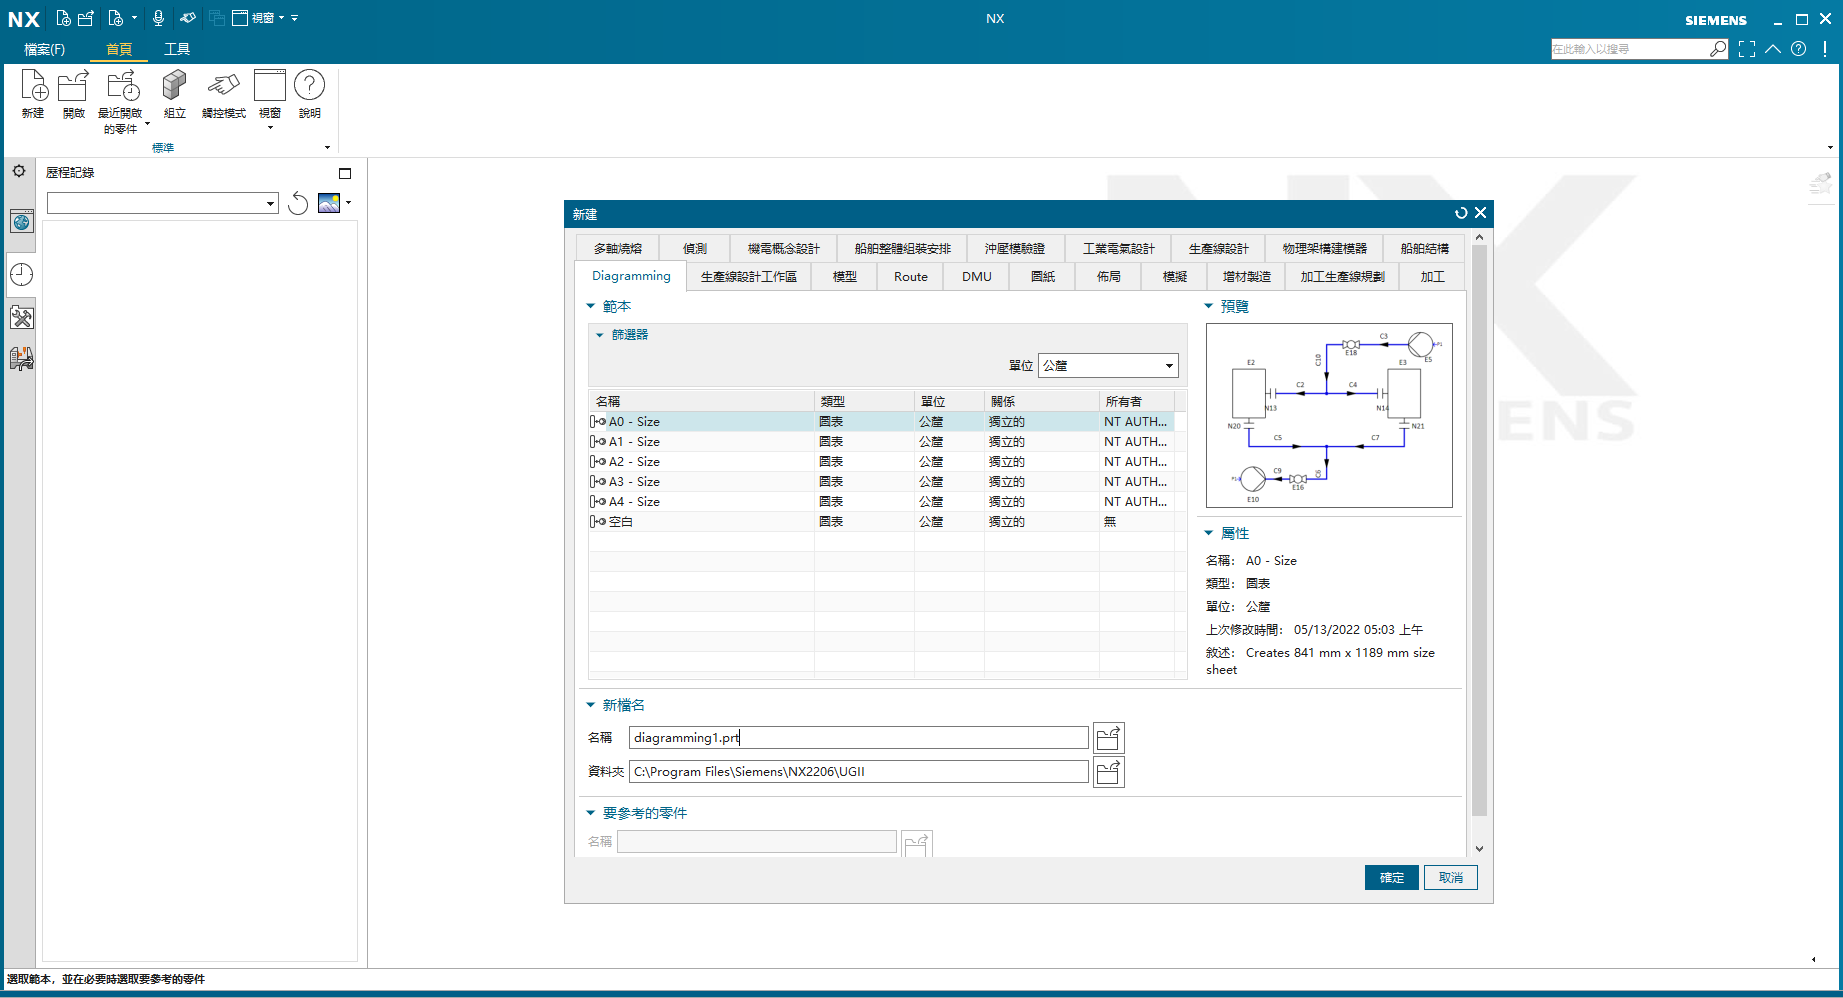
Task: Select the A3 - Size template row
Action: click(881, 482)
